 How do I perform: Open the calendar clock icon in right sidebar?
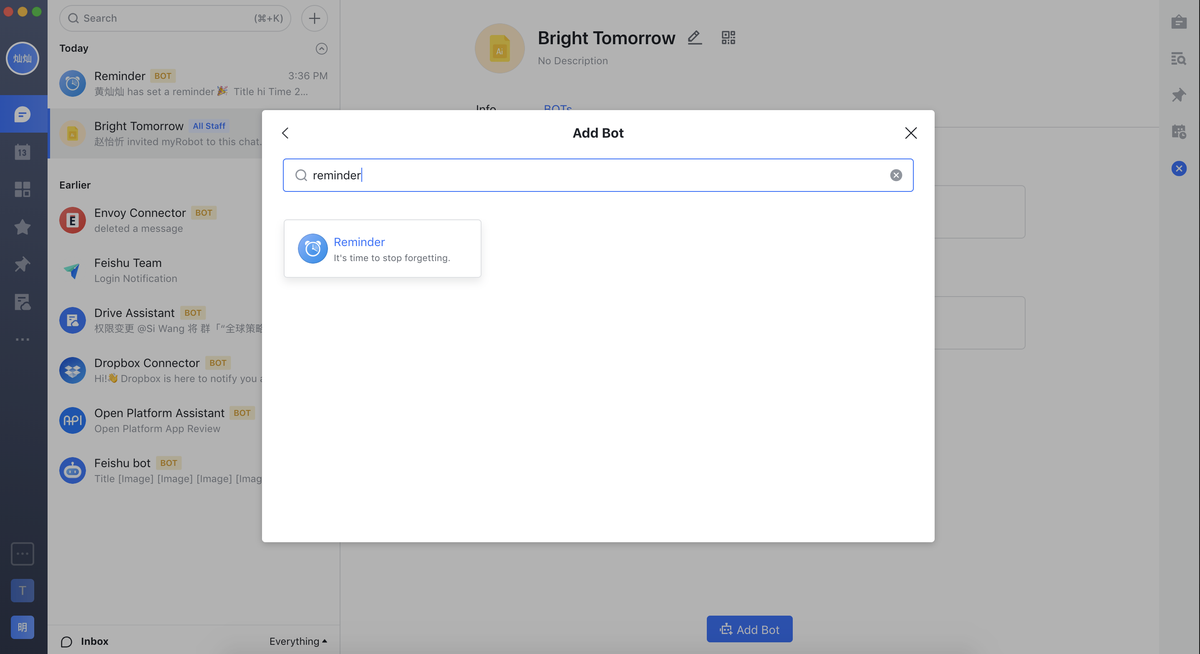pos(1179,132)
